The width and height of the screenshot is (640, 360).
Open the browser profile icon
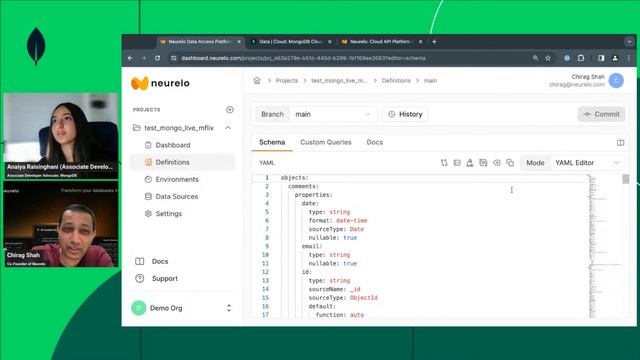615,58
